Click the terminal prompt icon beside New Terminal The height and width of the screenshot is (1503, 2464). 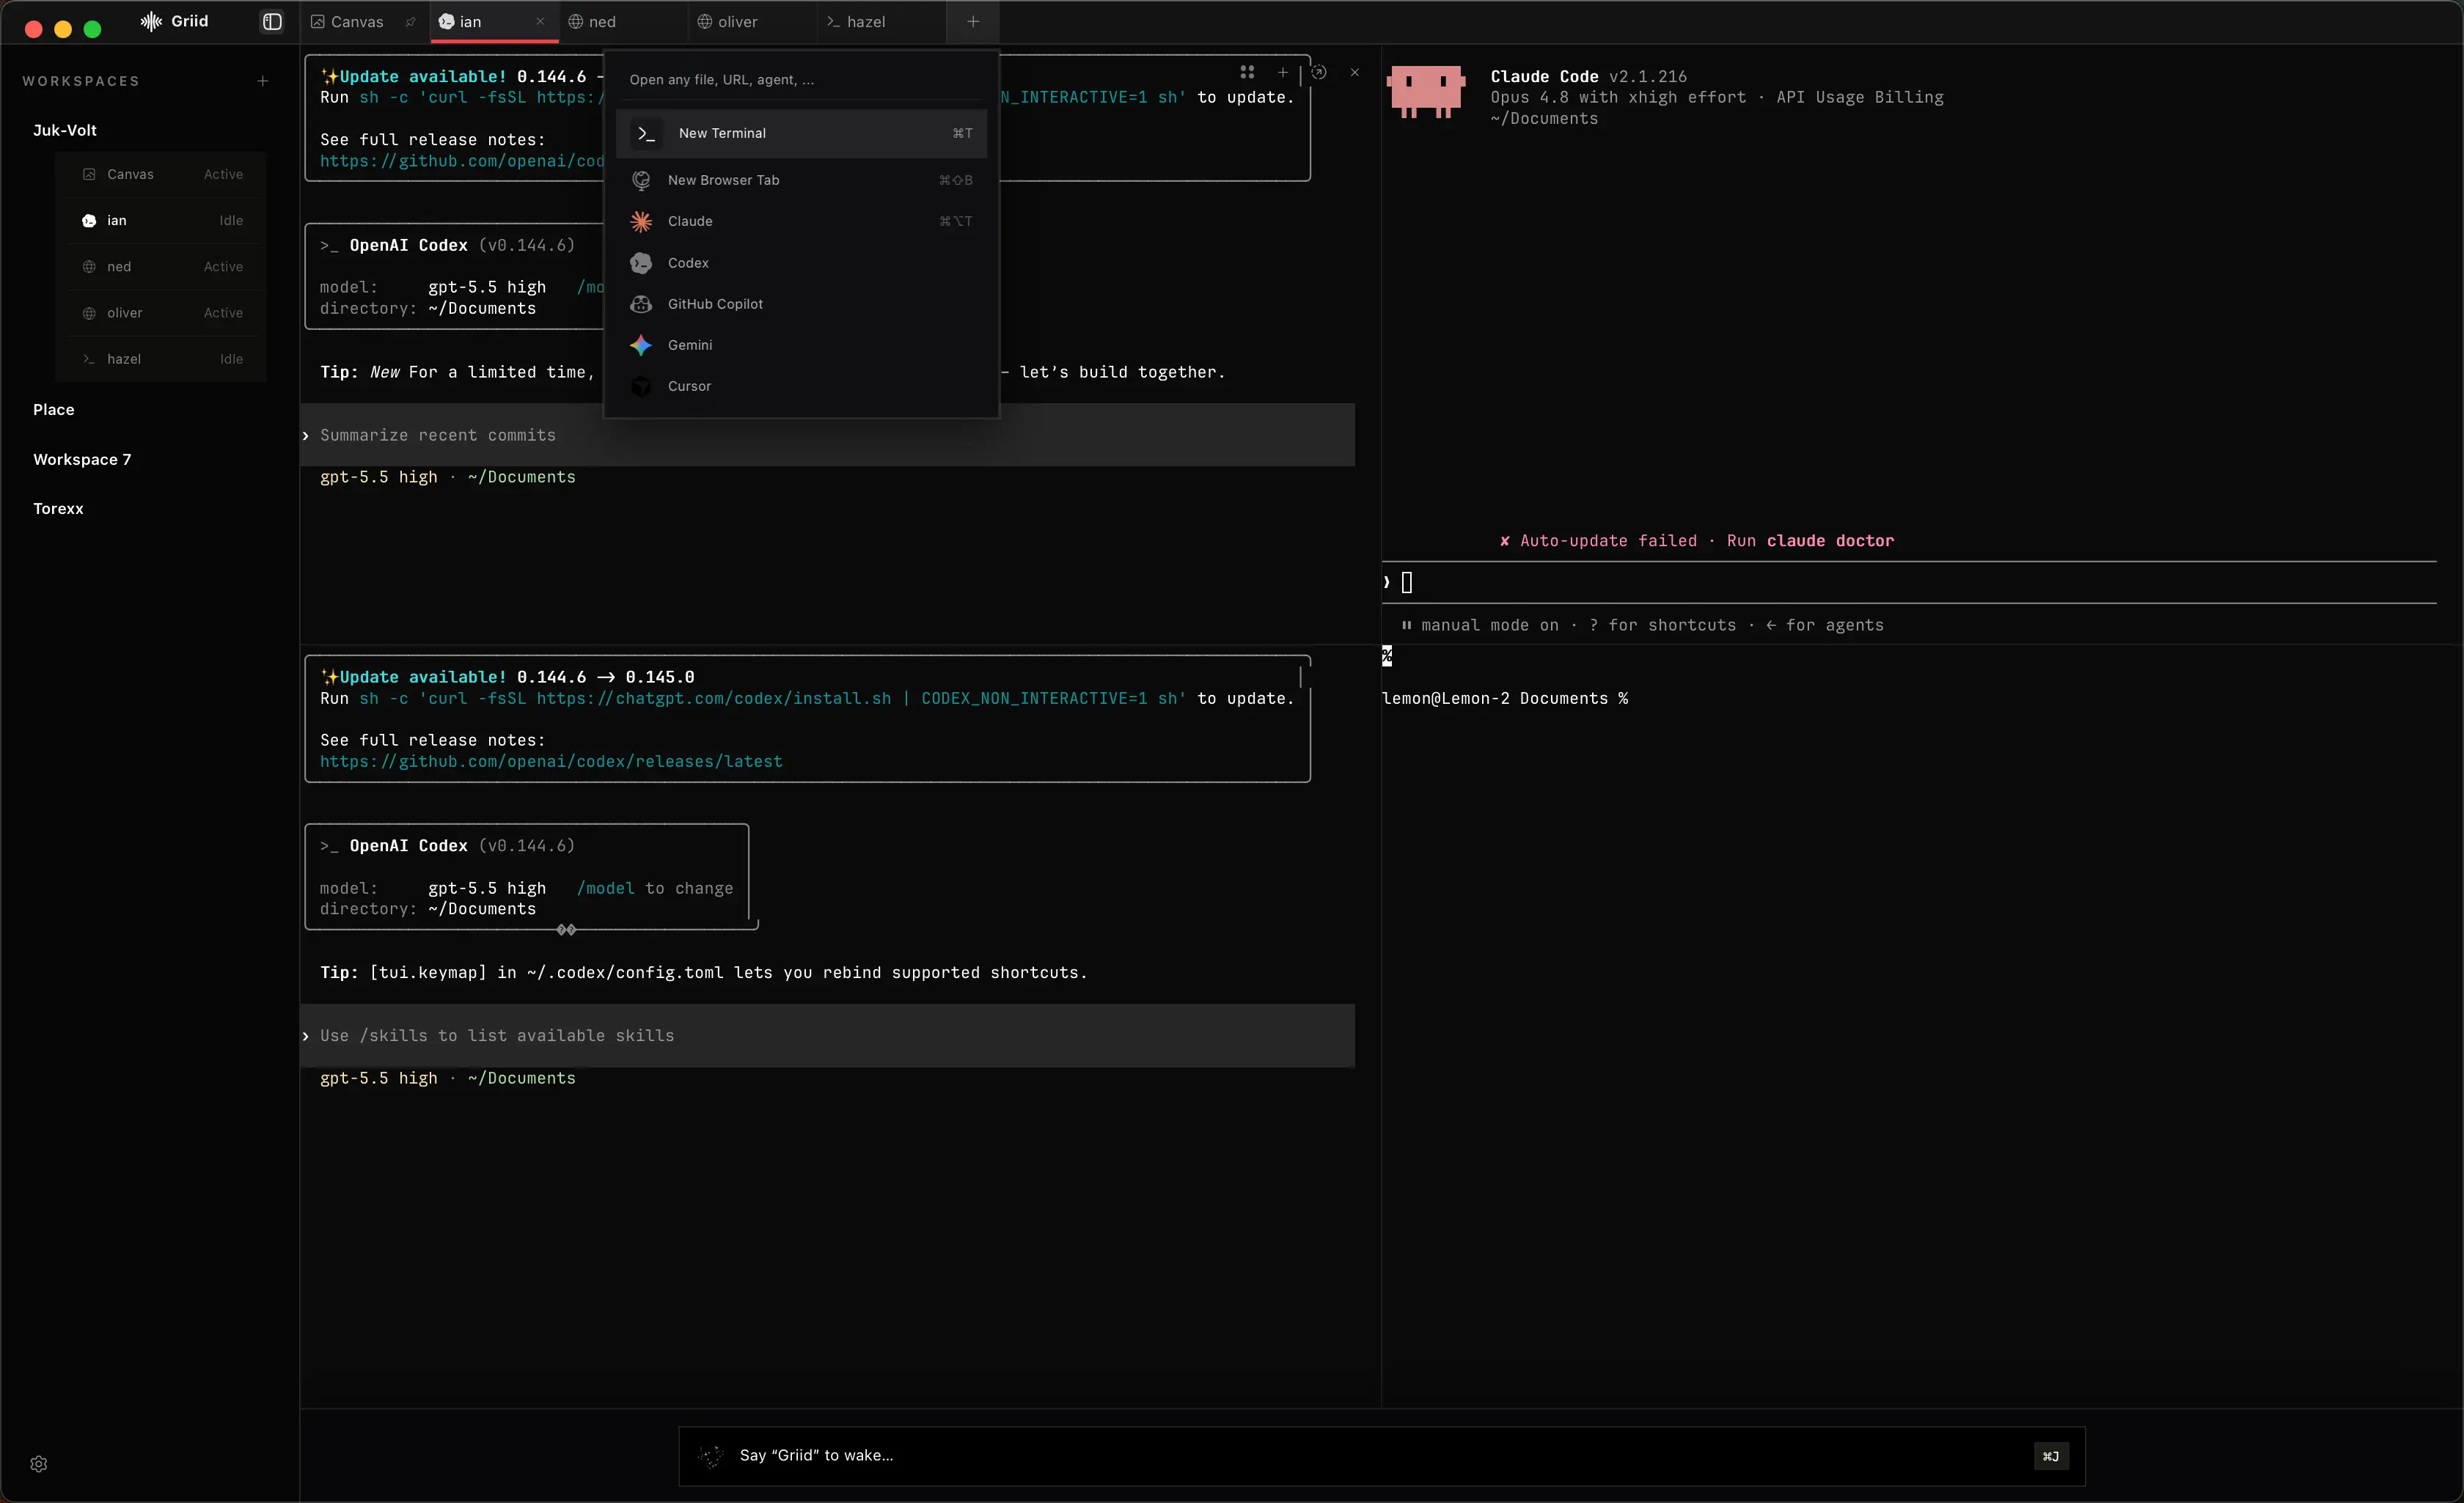tap(646, 133)
